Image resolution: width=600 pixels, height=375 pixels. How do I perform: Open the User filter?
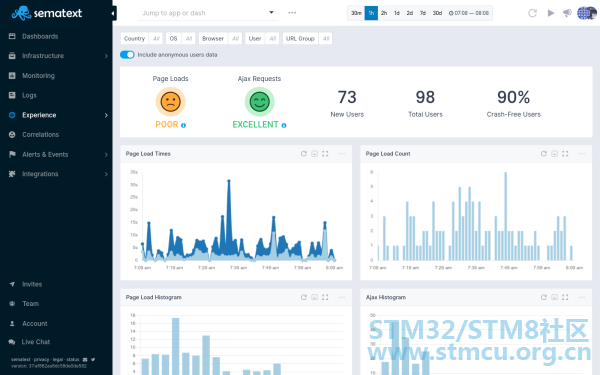point(262,39)
